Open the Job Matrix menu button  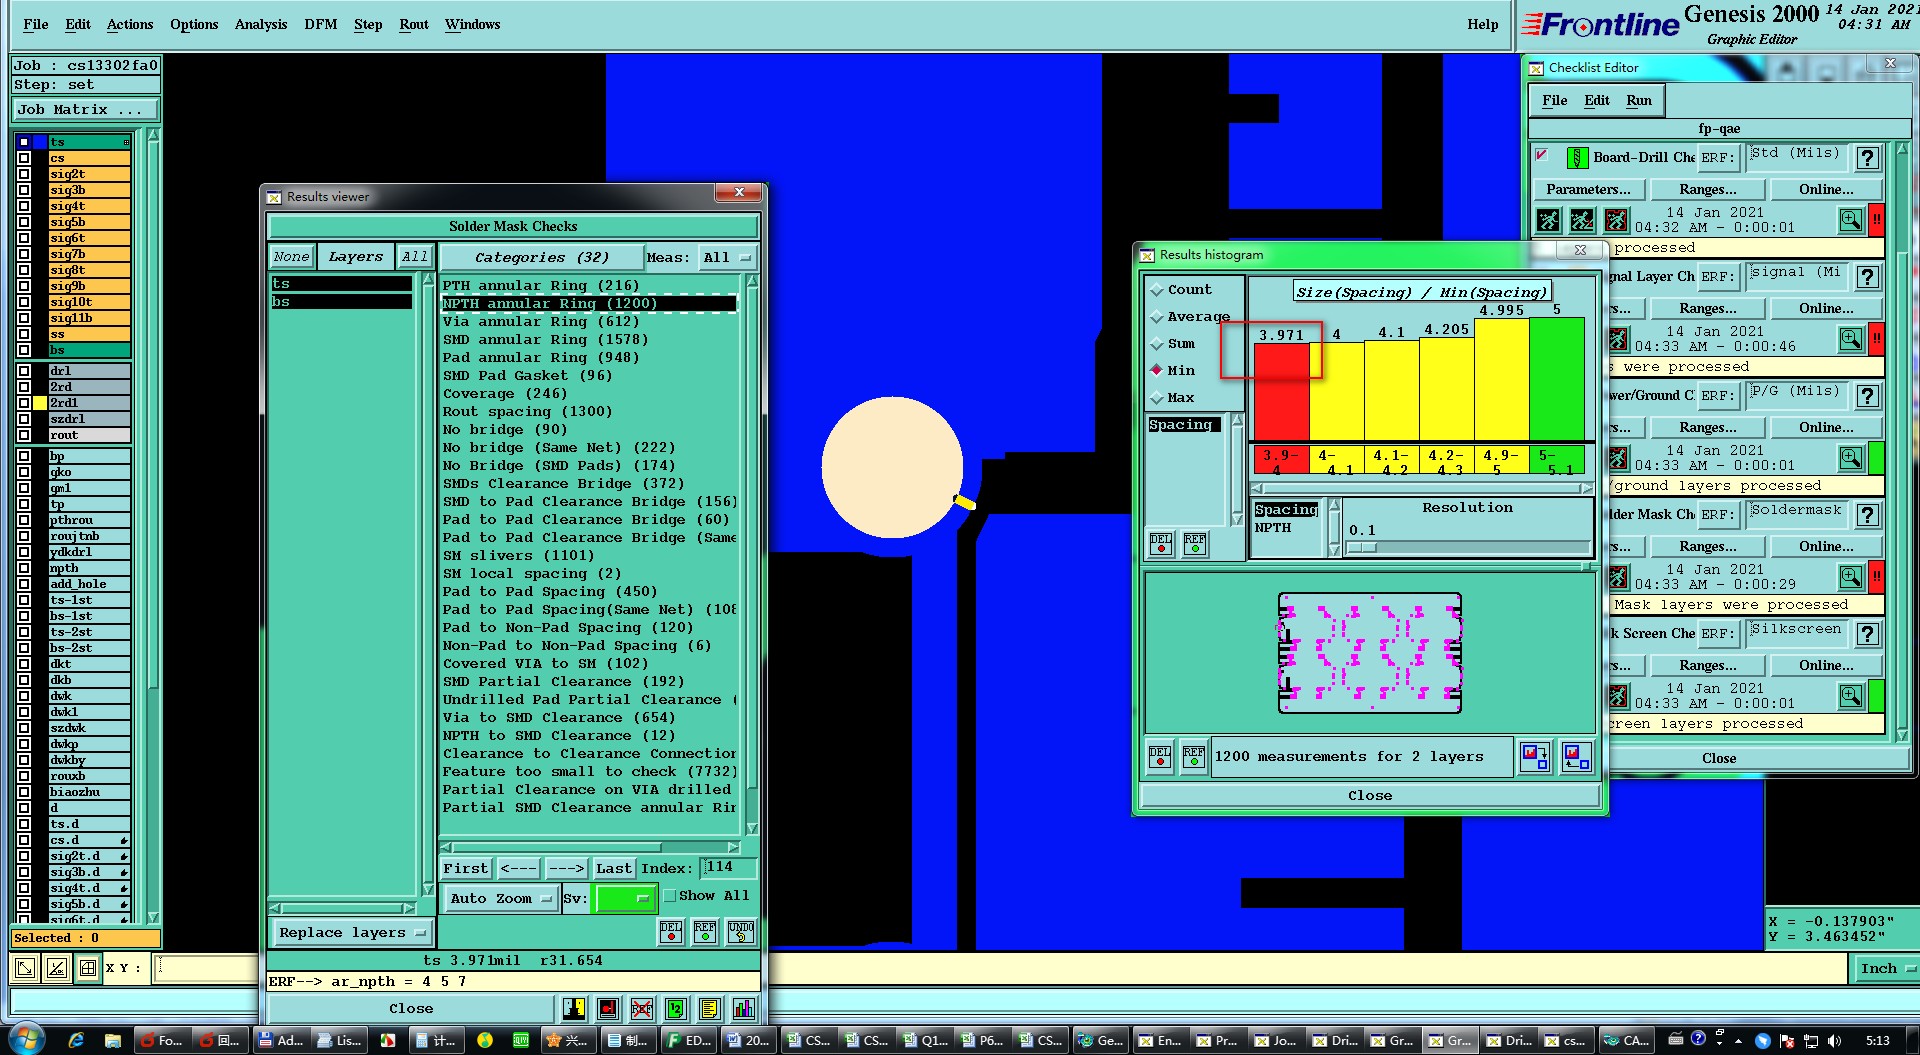[x=85, y=110]
